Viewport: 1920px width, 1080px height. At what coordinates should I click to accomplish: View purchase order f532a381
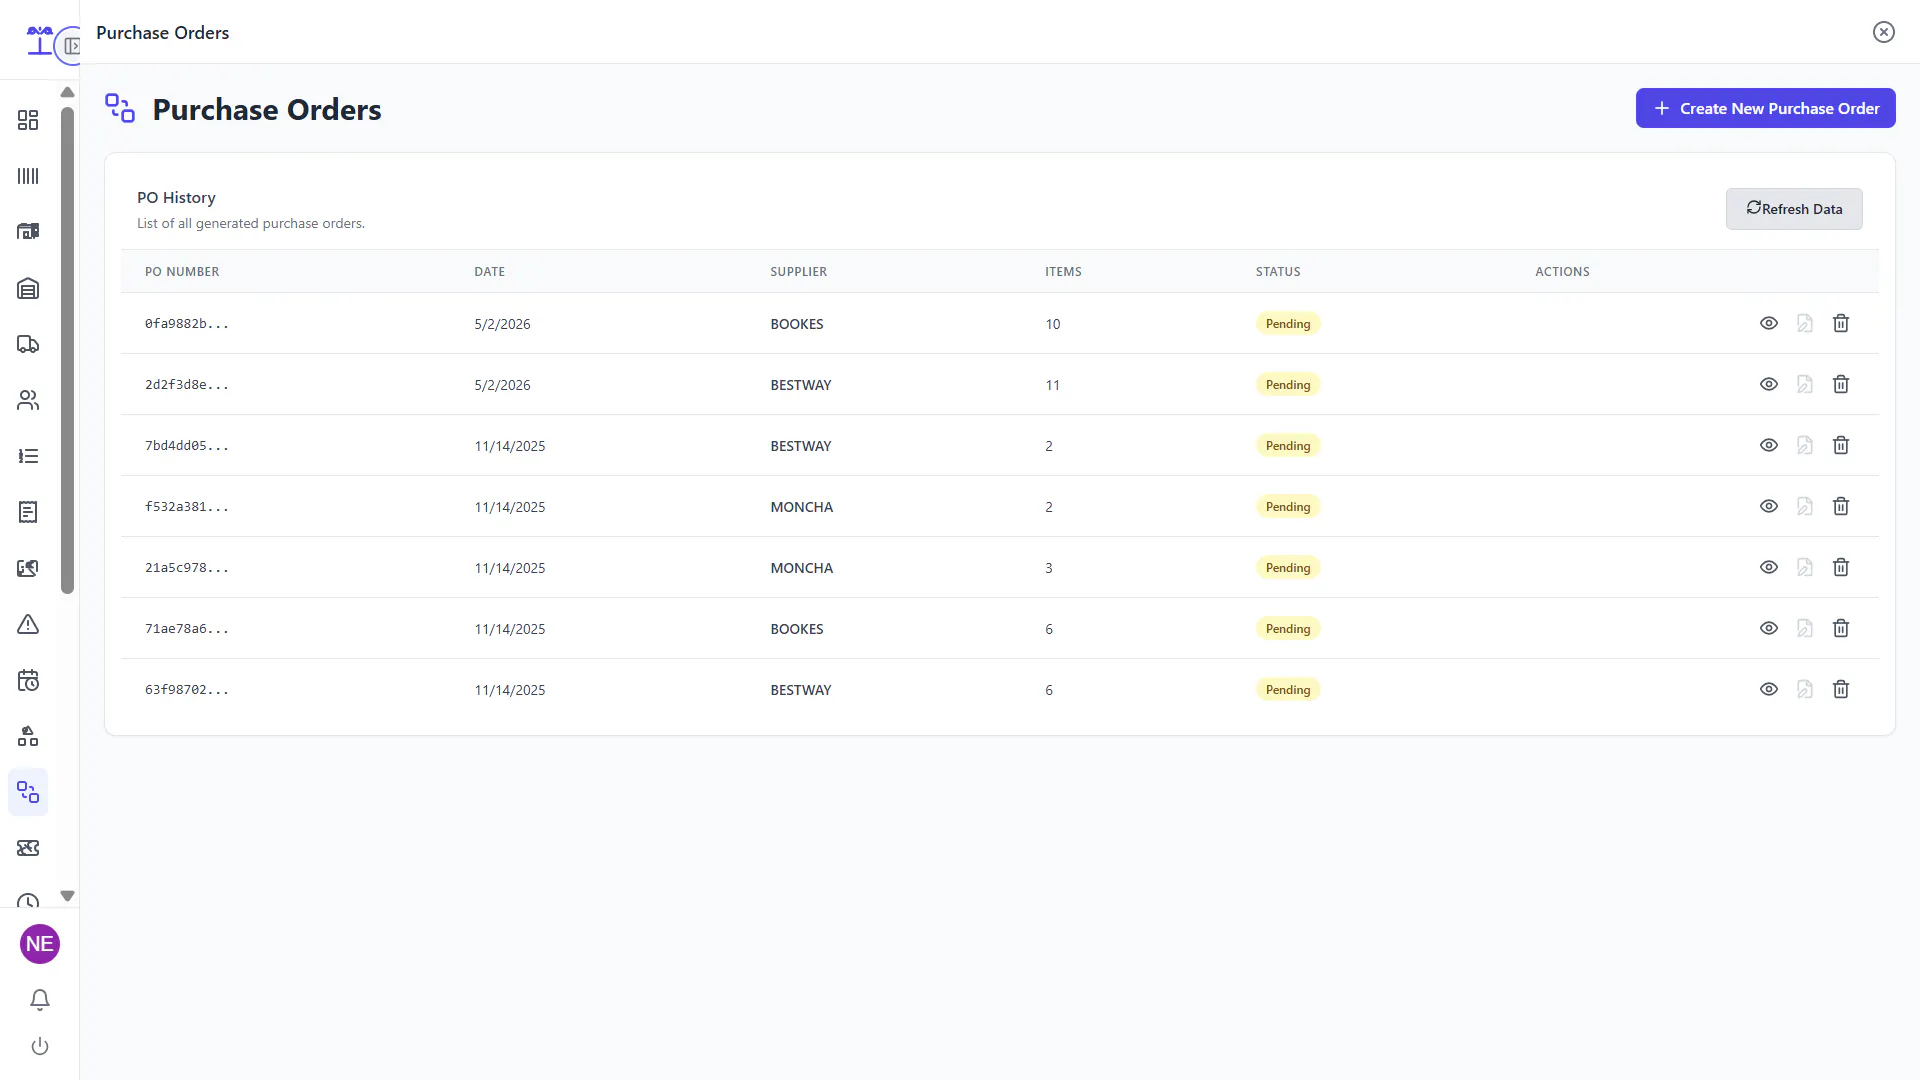point(1769,506)
